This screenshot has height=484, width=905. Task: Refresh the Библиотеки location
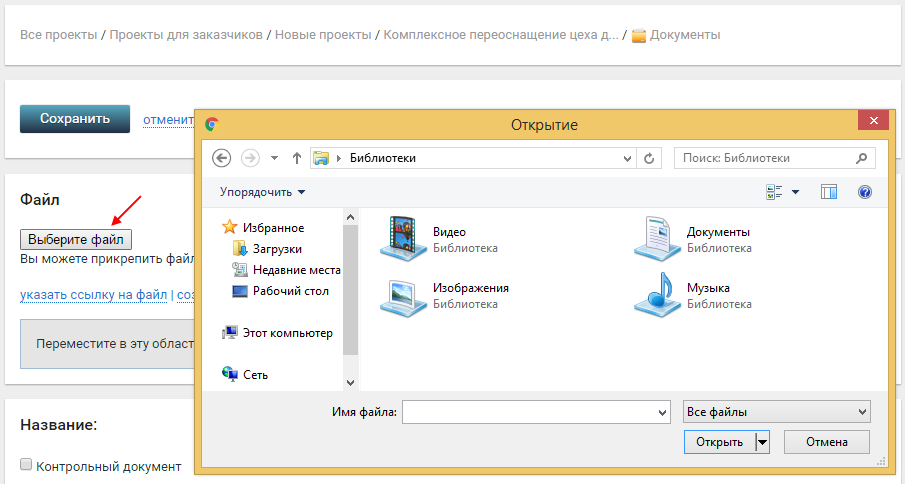(x=649, y=158)
